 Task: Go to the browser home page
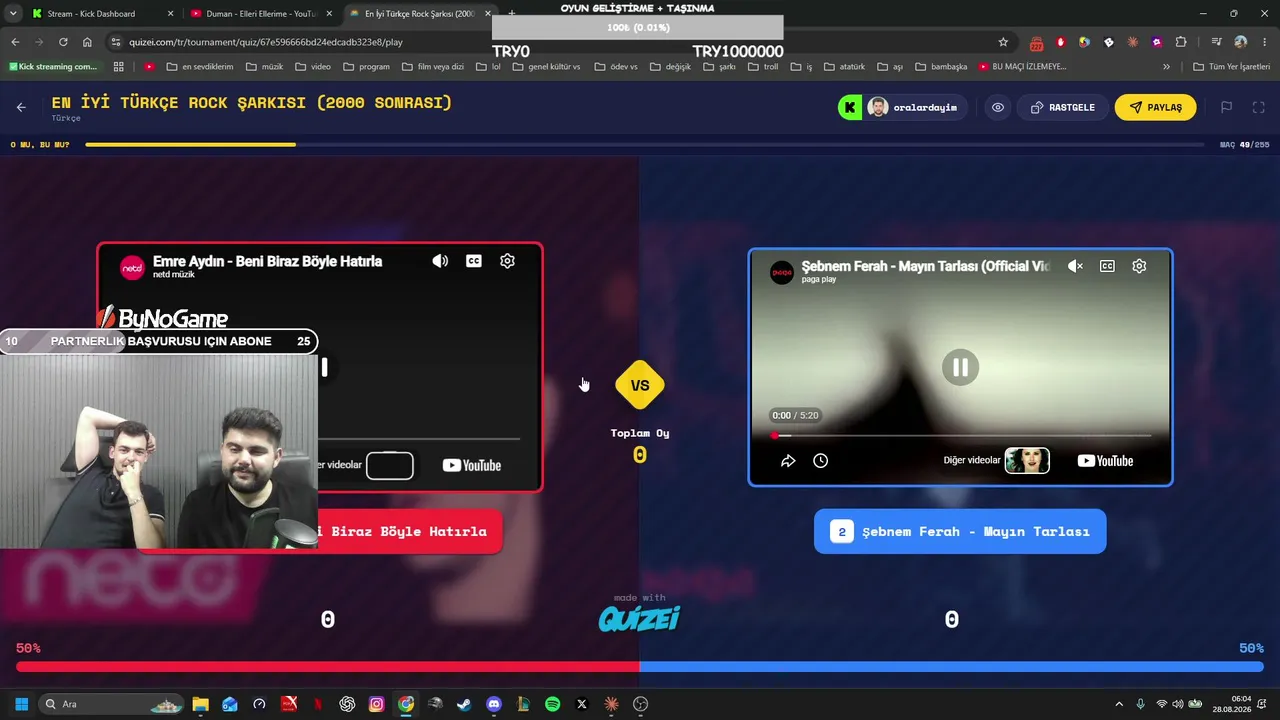pyautogui.click(x=87, y=42)
